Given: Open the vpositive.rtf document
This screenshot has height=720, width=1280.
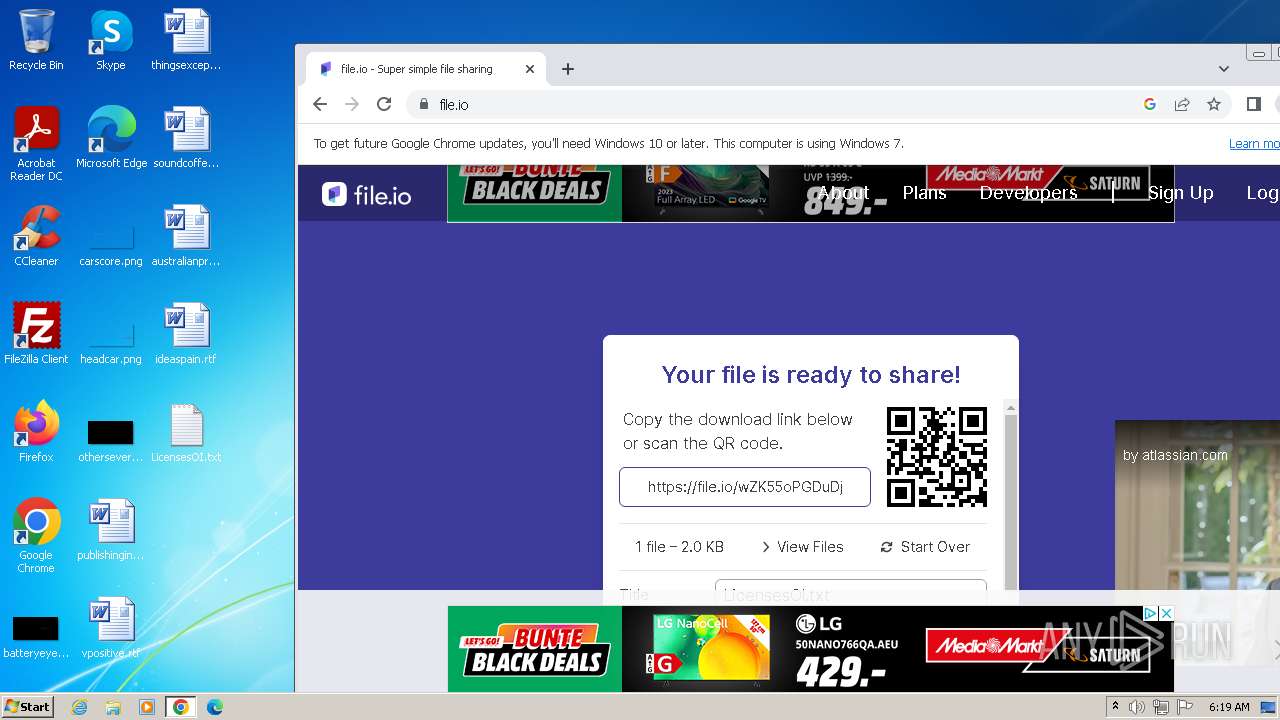Looking at the screenshot, I should 111,628.
